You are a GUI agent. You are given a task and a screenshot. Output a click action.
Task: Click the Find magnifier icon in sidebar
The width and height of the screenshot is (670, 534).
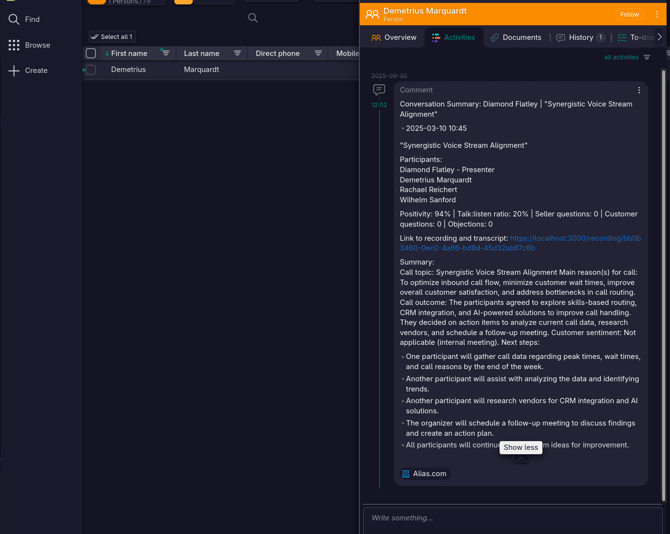tap(14, 19)
